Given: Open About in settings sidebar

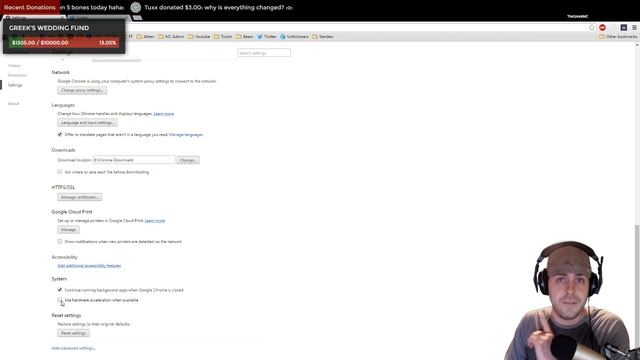Looking at the screenshot, I should coord(13,104).
